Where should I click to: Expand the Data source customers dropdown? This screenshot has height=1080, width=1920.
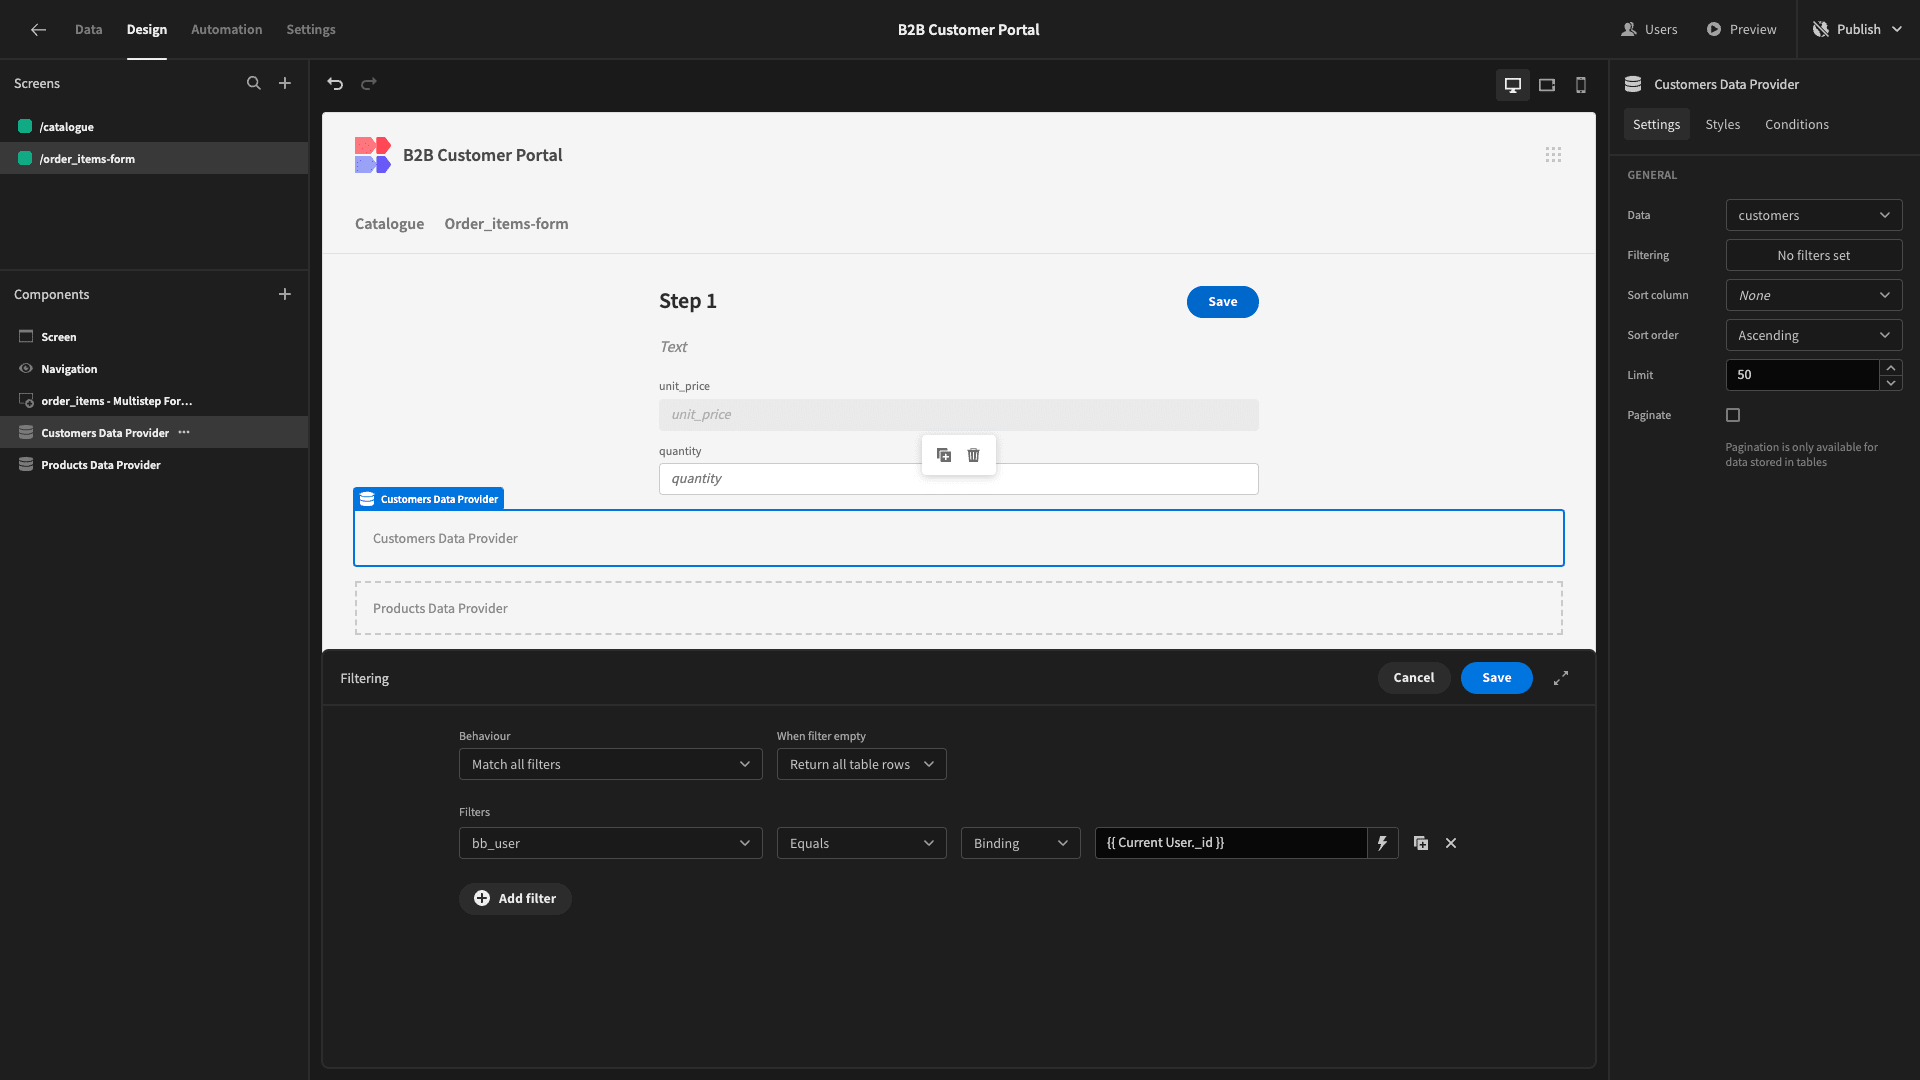tap(1813, 215)
